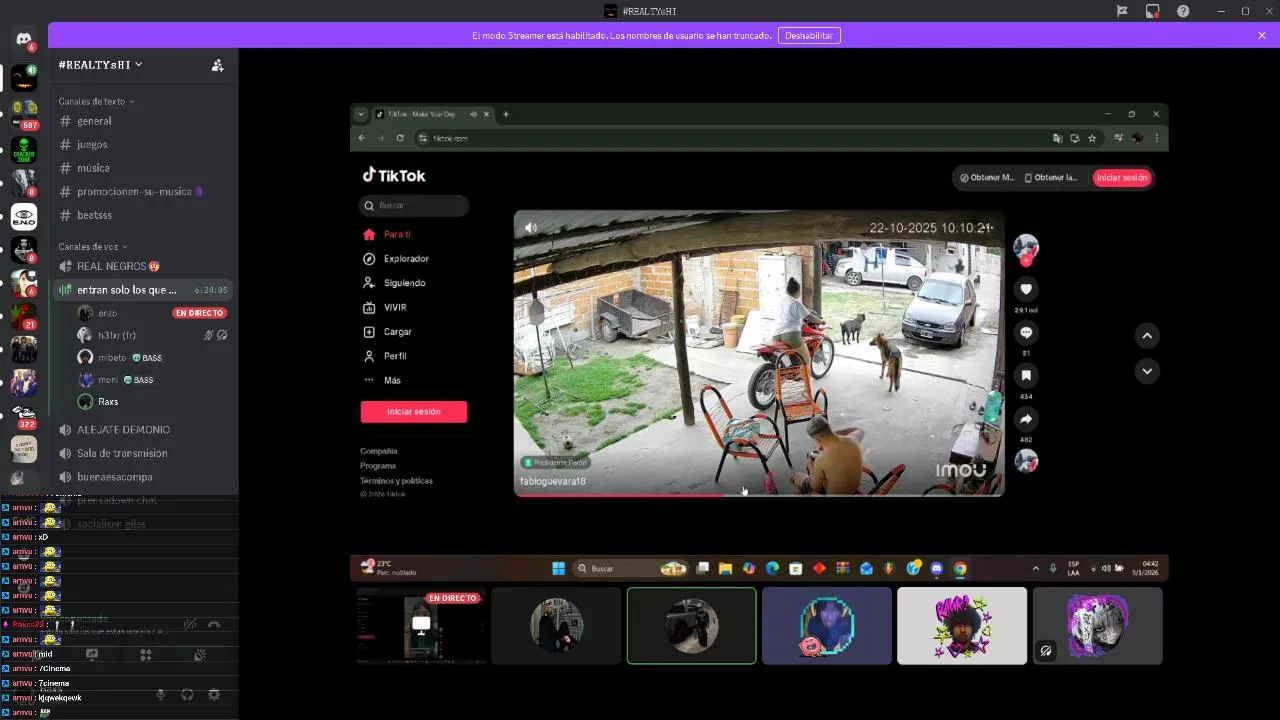Screen dimensions: 1280x720
Task: Click noise suppression icon in voice panel
Action: coord(189,625)
